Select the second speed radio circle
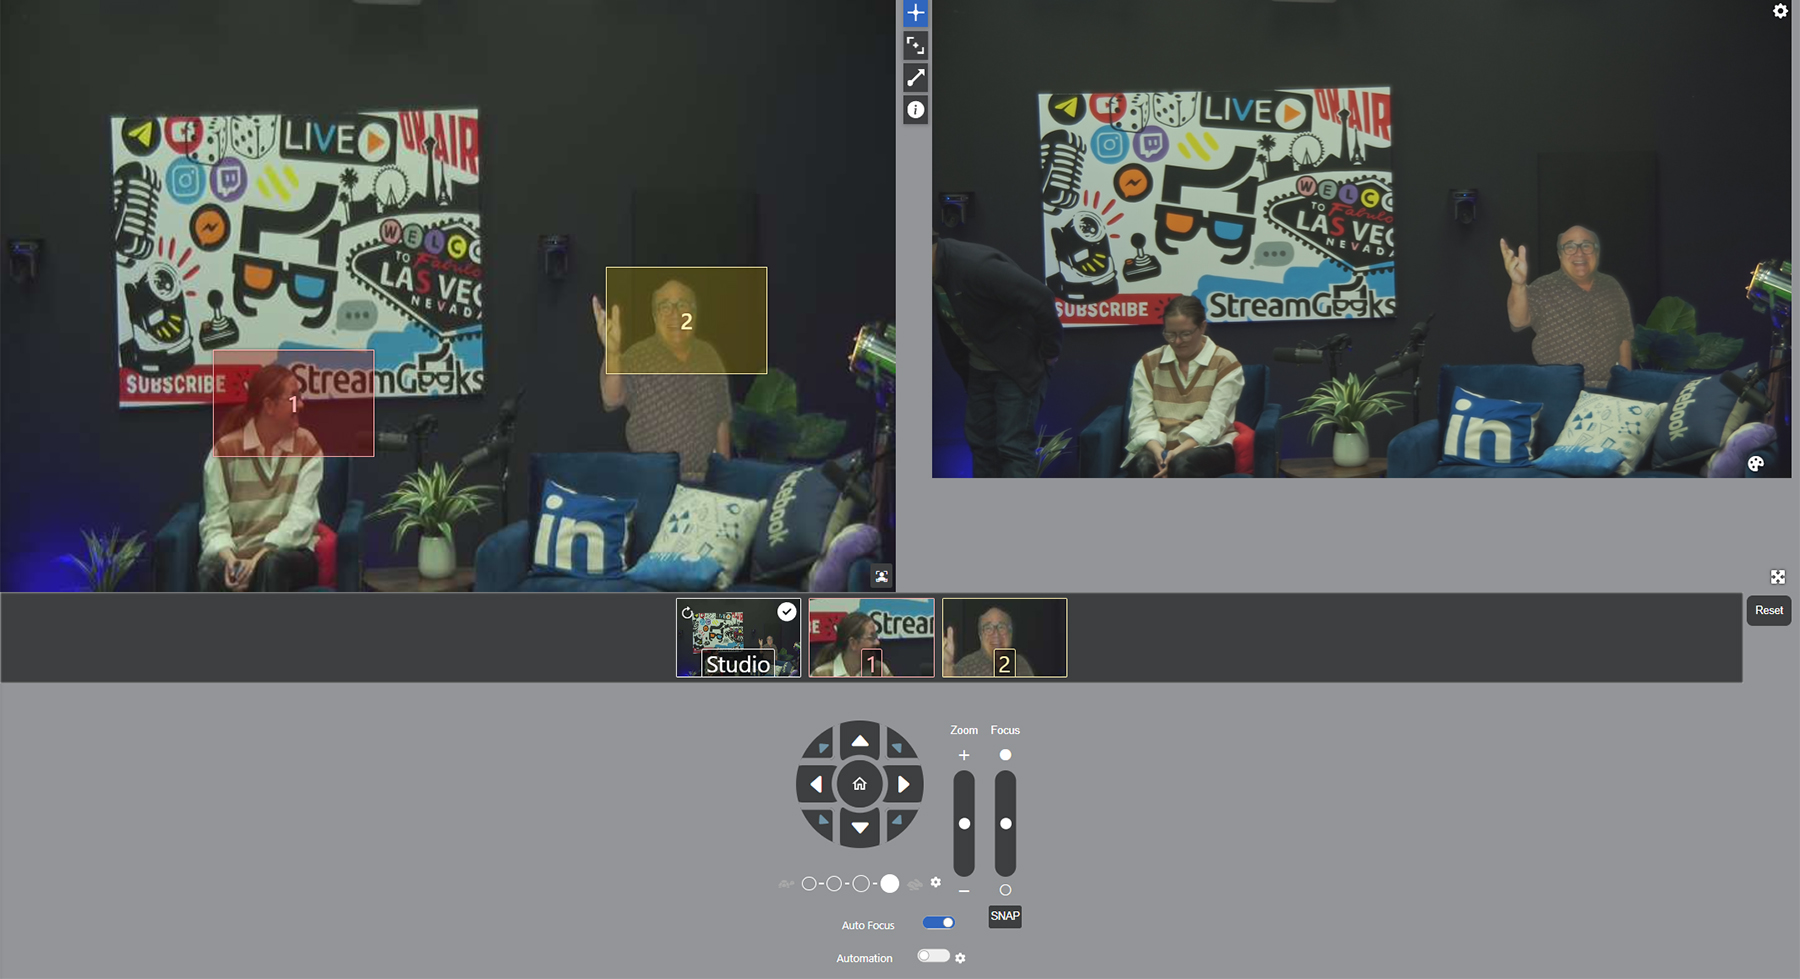The image size is (1800, 979). pos(834,884)
